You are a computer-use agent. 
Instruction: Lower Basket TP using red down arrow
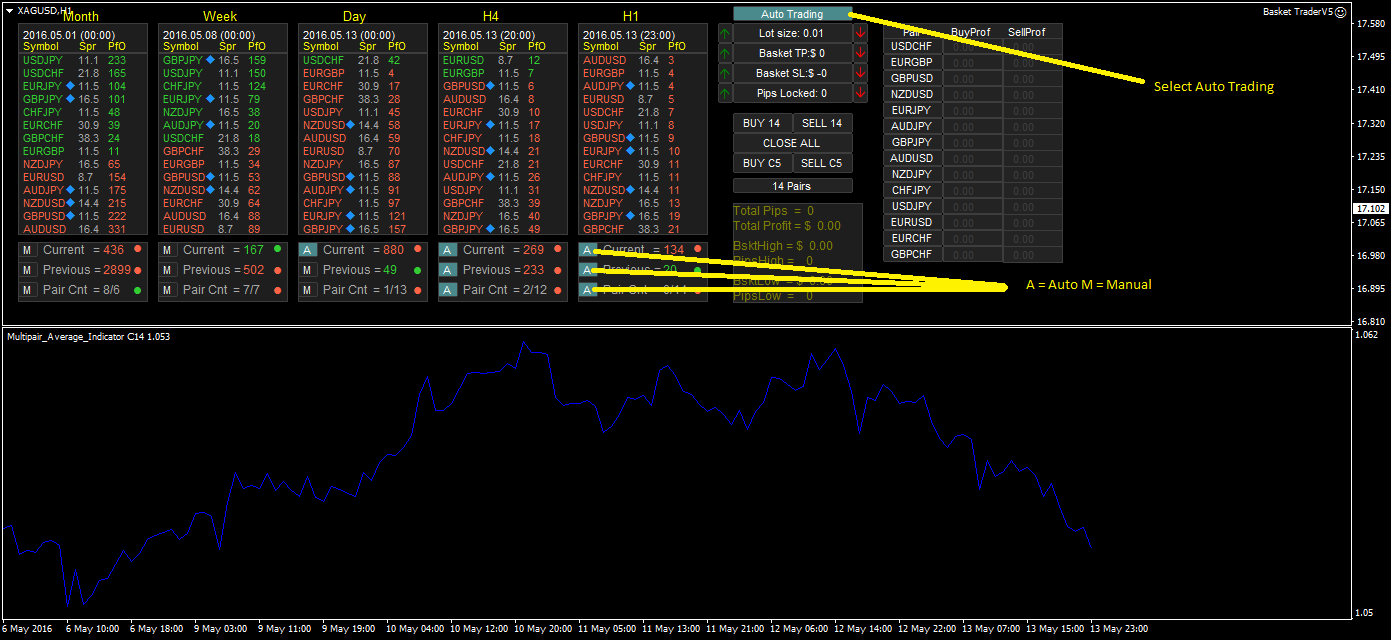pos(860,53)
